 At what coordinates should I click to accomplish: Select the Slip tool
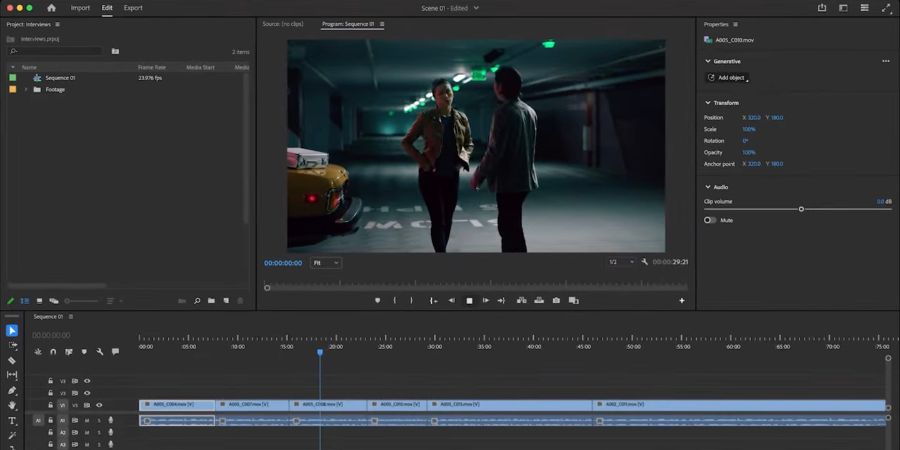pyautogui.click(x=12, y=375)
